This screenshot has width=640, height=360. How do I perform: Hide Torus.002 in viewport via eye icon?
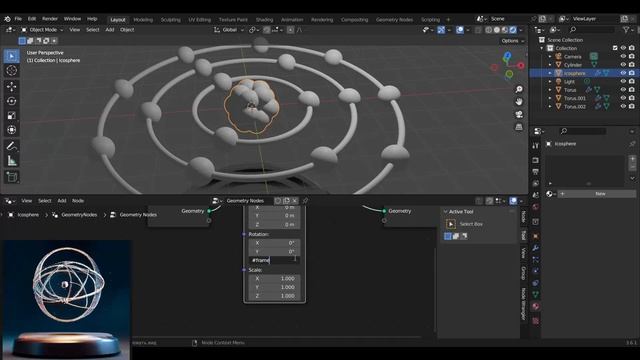pyautogui.click(x=623, y=106)
